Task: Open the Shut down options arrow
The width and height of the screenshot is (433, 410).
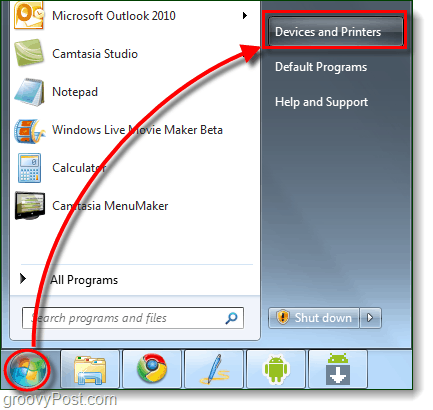Action: click(x=370, y=318)
